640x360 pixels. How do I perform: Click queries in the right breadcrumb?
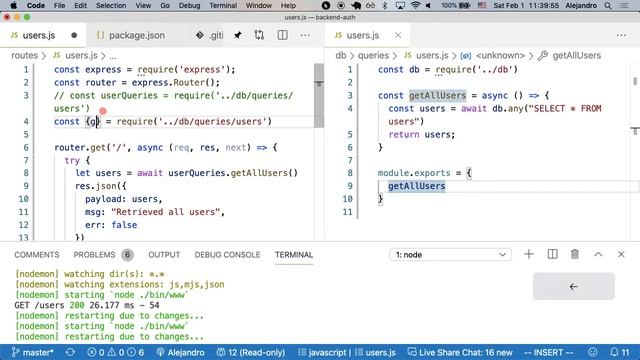(373, 56)
